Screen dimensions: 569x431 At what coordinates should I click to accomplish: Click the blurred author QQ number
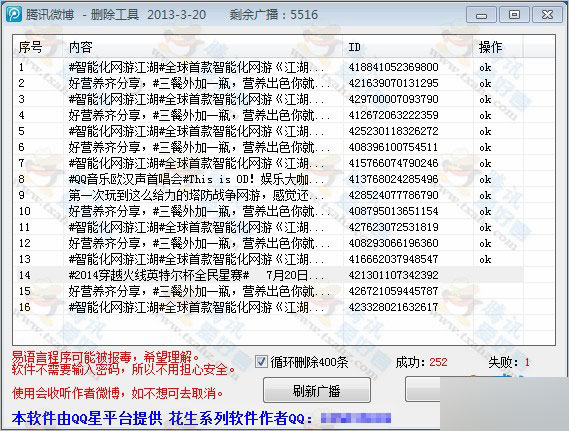pyautogui.click(x=356, y=418)
